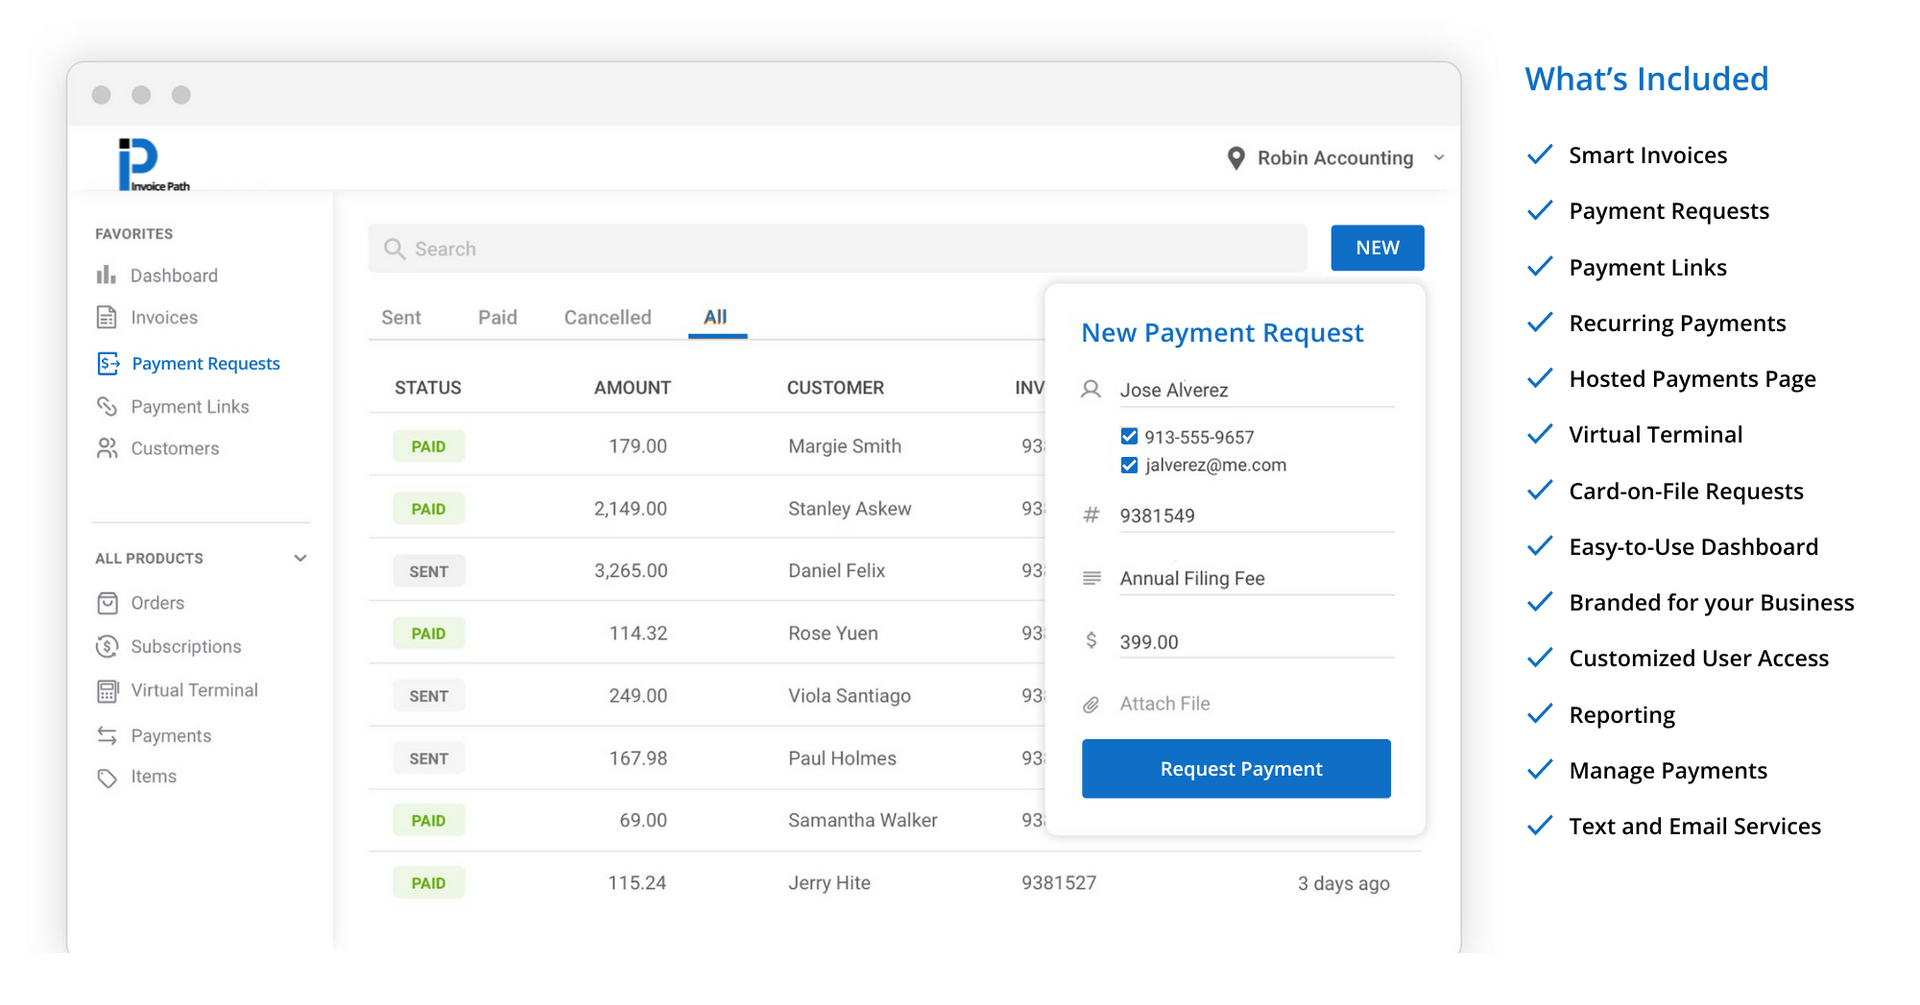Uncheck the jalverez@me.com email option

(x=1128, y=465)
